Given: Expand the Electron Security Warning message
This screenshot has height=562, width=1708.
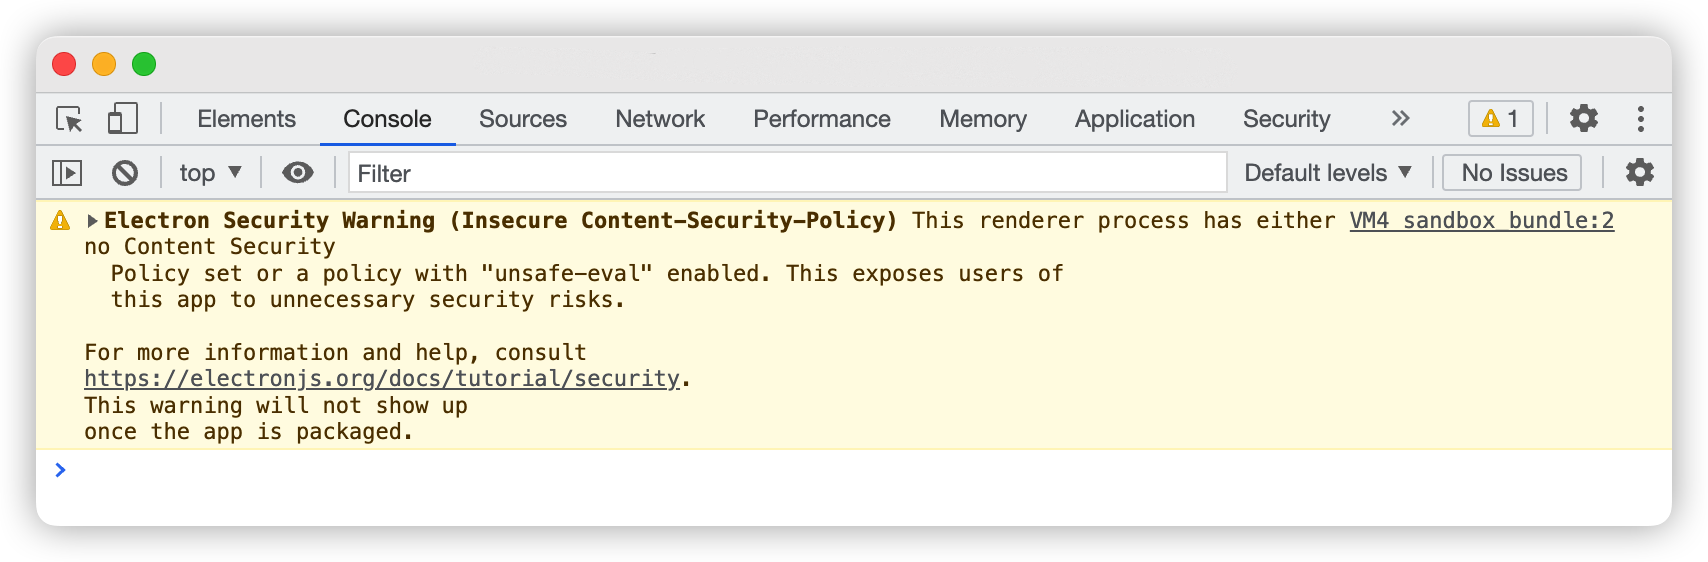Looking at the screenshot, I should (x=92, y=220).
